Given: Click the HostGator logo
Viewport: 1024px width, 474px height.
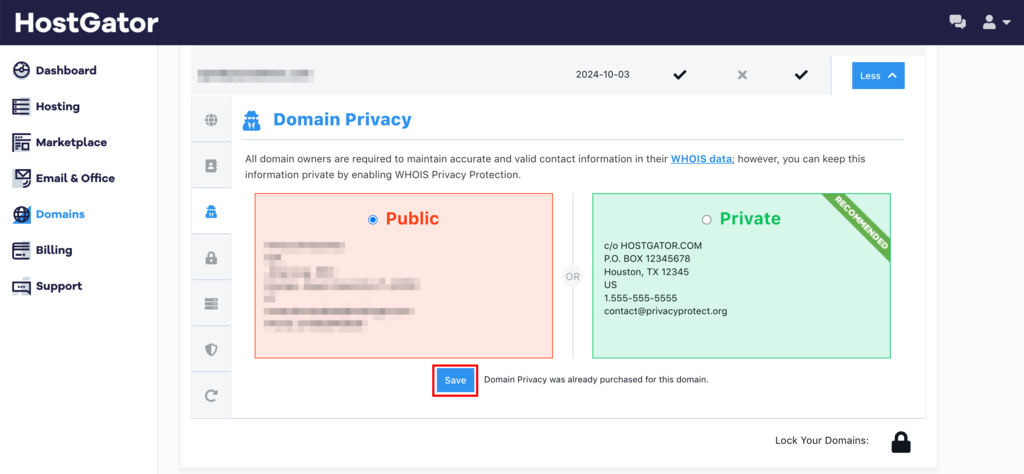Looking at the screenshot, I should point(87,23).
